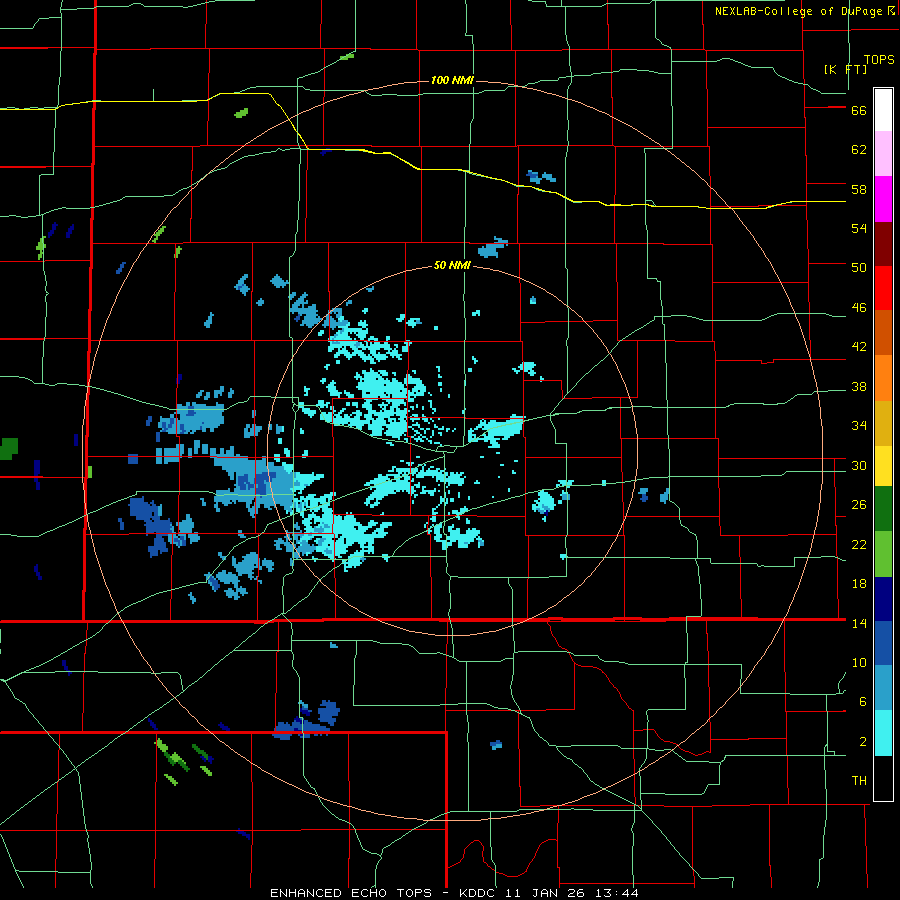Click the '54' legend value

pos(859,228)
